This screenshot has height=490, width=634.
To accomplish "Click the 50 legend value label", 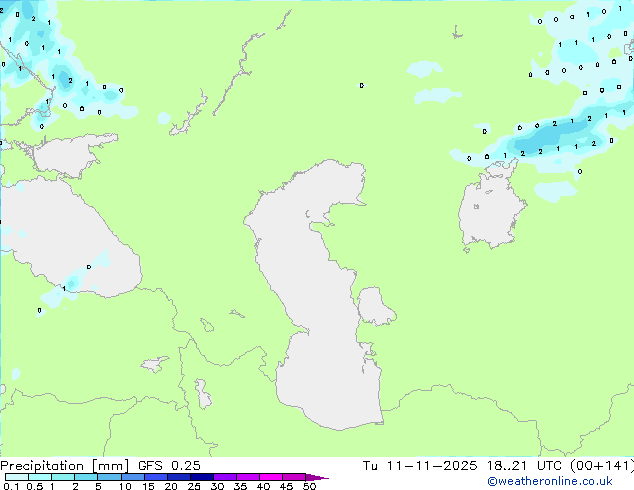I will tap(309, 486).
